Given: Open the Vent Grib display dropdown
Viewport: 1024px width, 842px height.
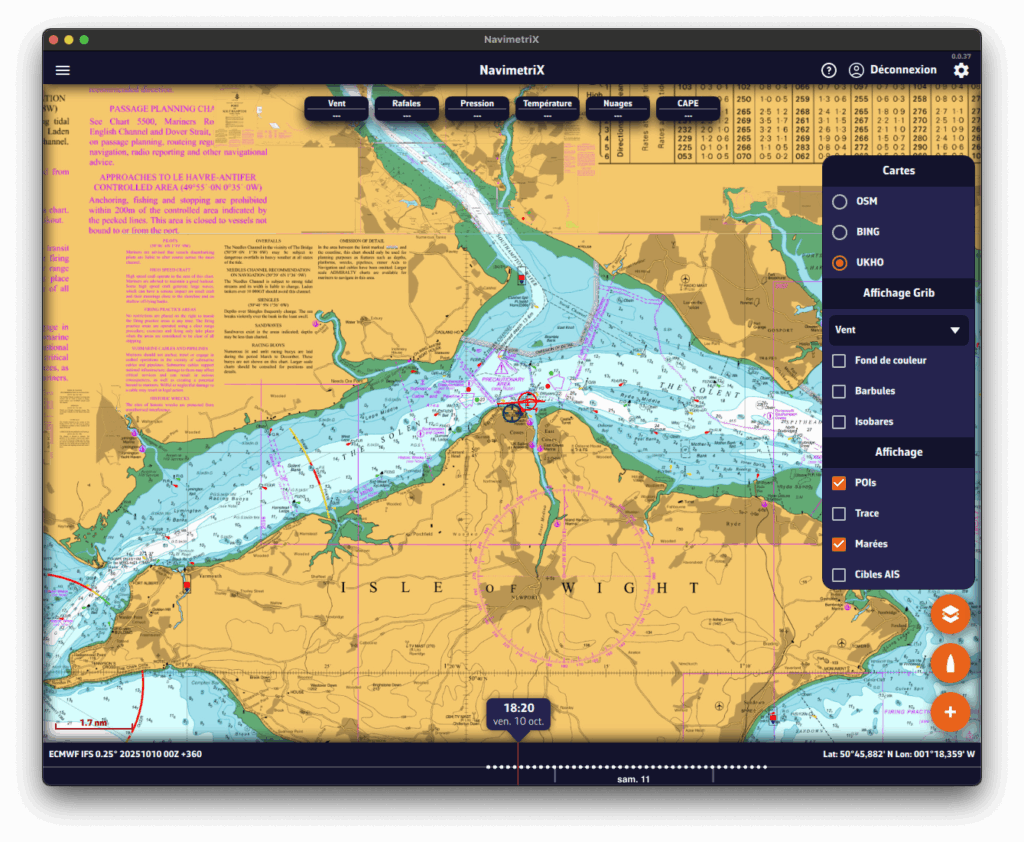Looking at the screenshot, I should (x=898, y=330).
